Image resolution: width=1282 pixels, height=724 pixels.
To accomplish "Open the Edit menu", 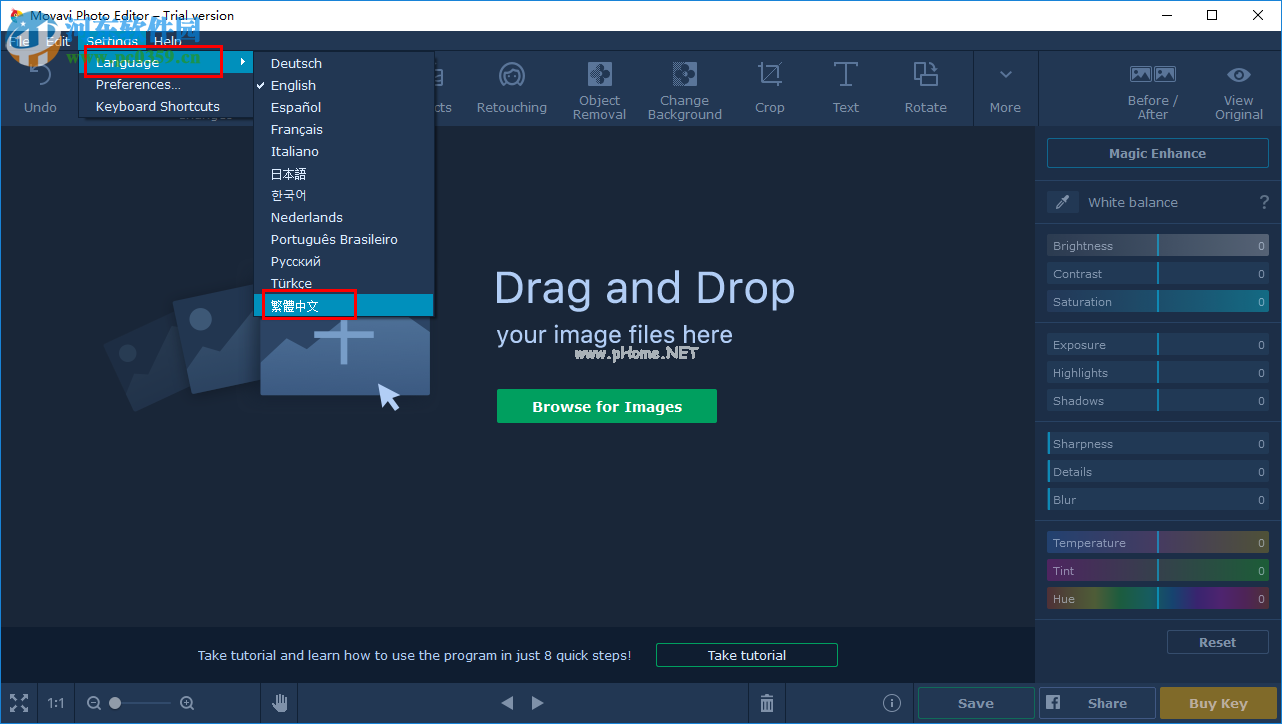I will 58,41.
